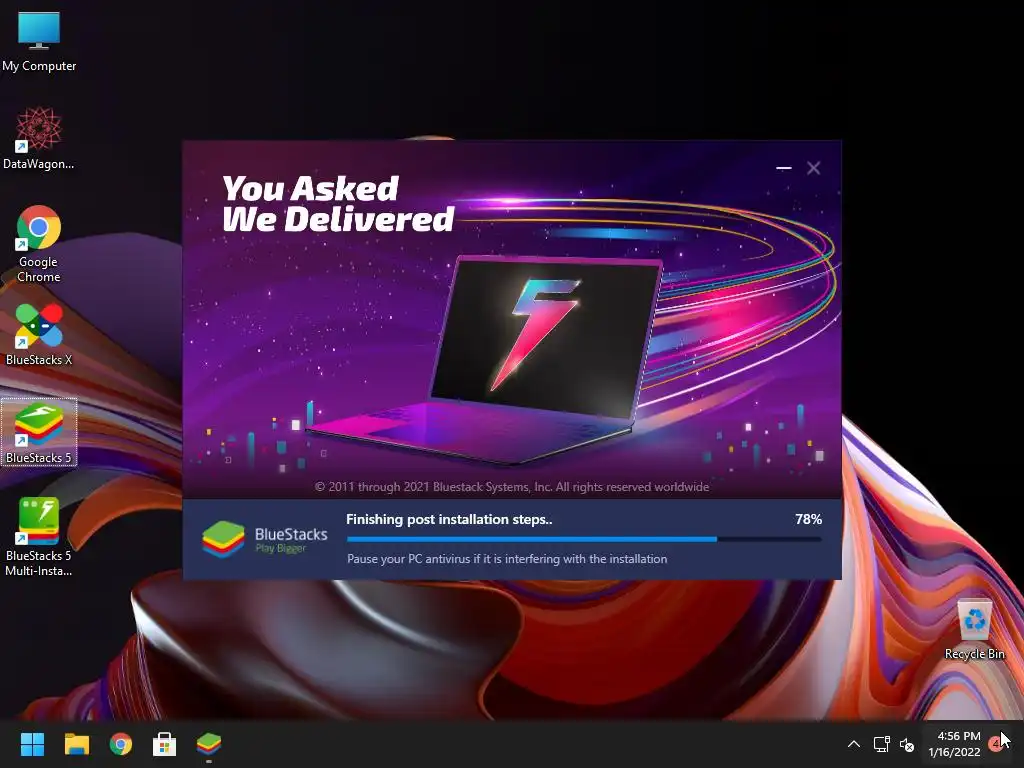
Task: Open the Recycle Bin
Action: tap(974, 630)
